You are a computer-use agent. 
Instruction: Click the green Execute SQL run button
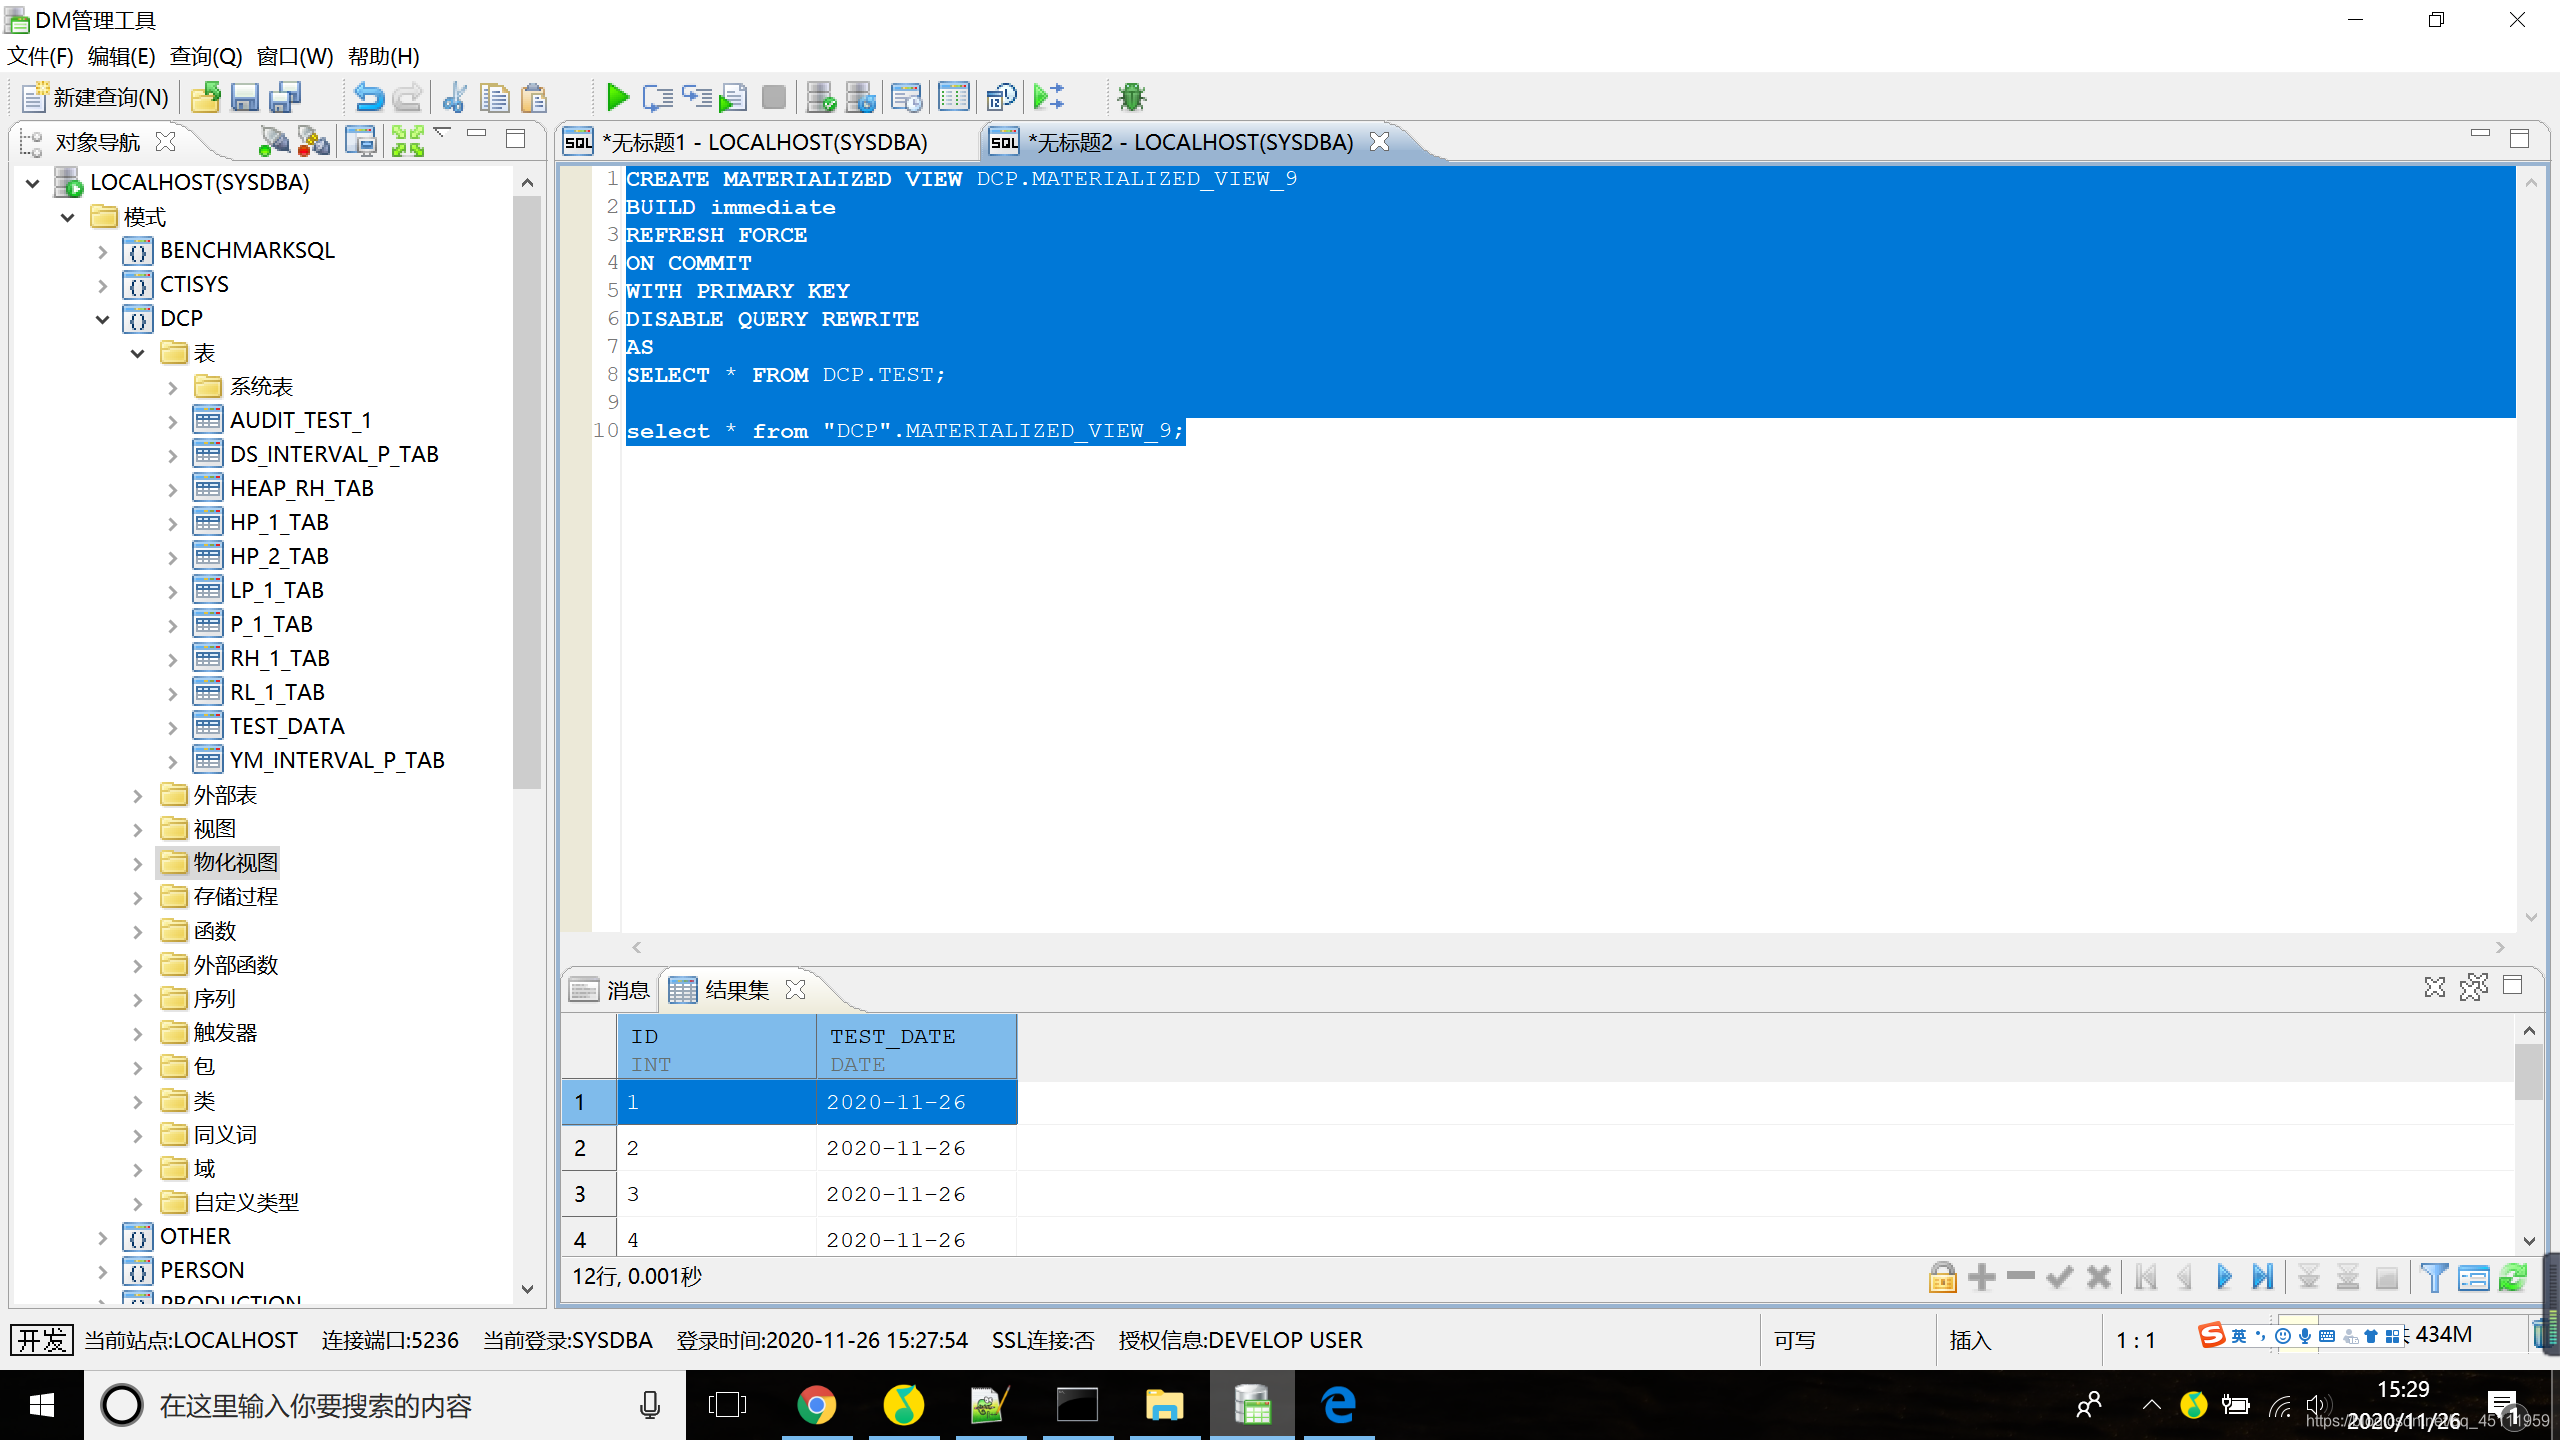coord(617,97)
